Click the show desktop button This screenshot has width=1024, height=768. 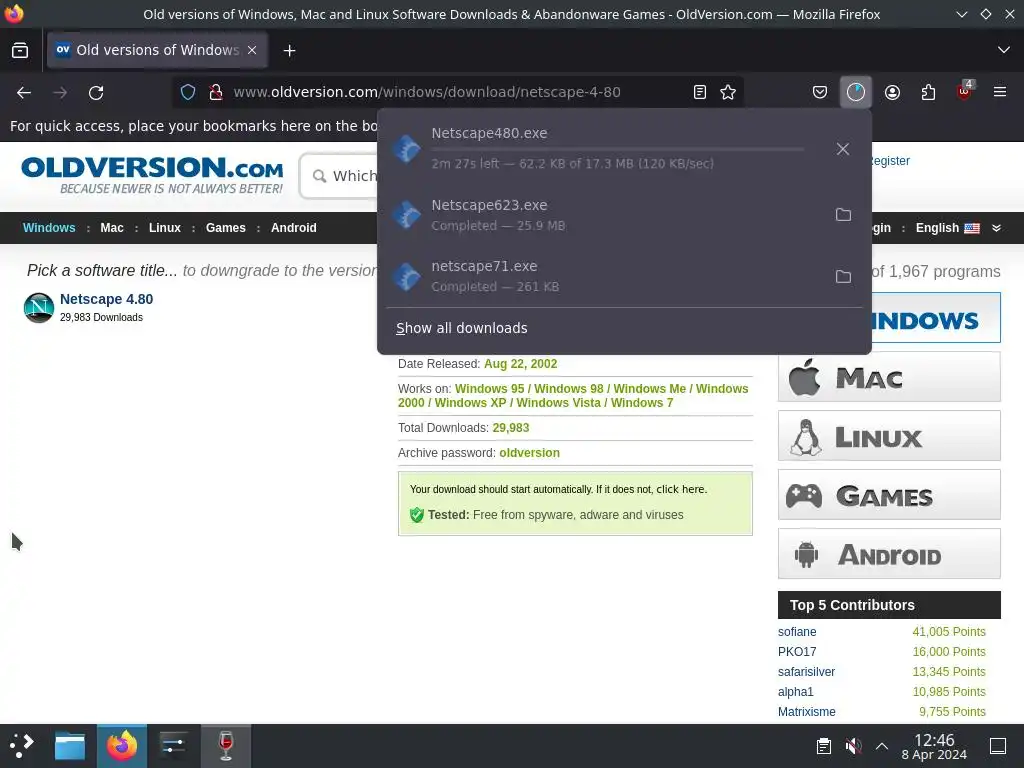point(998,746)
